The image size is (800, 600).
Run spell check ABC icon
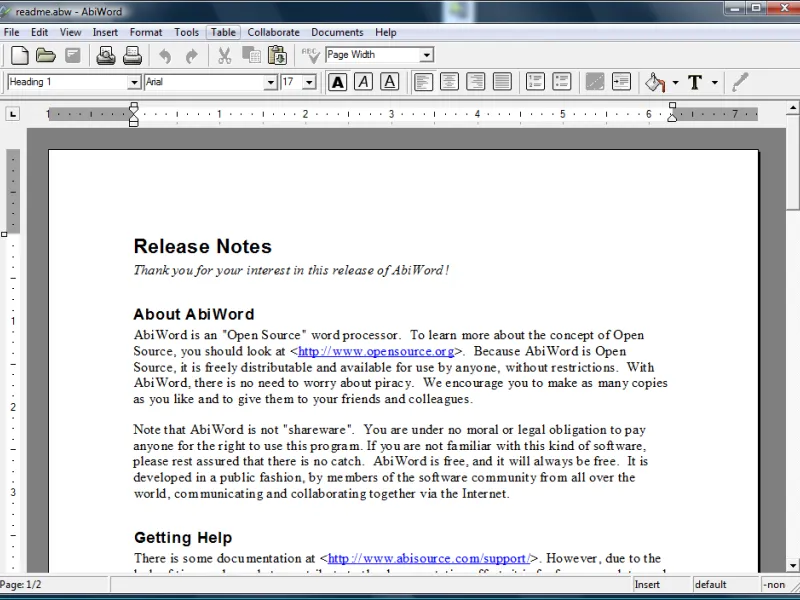[310, 55]
